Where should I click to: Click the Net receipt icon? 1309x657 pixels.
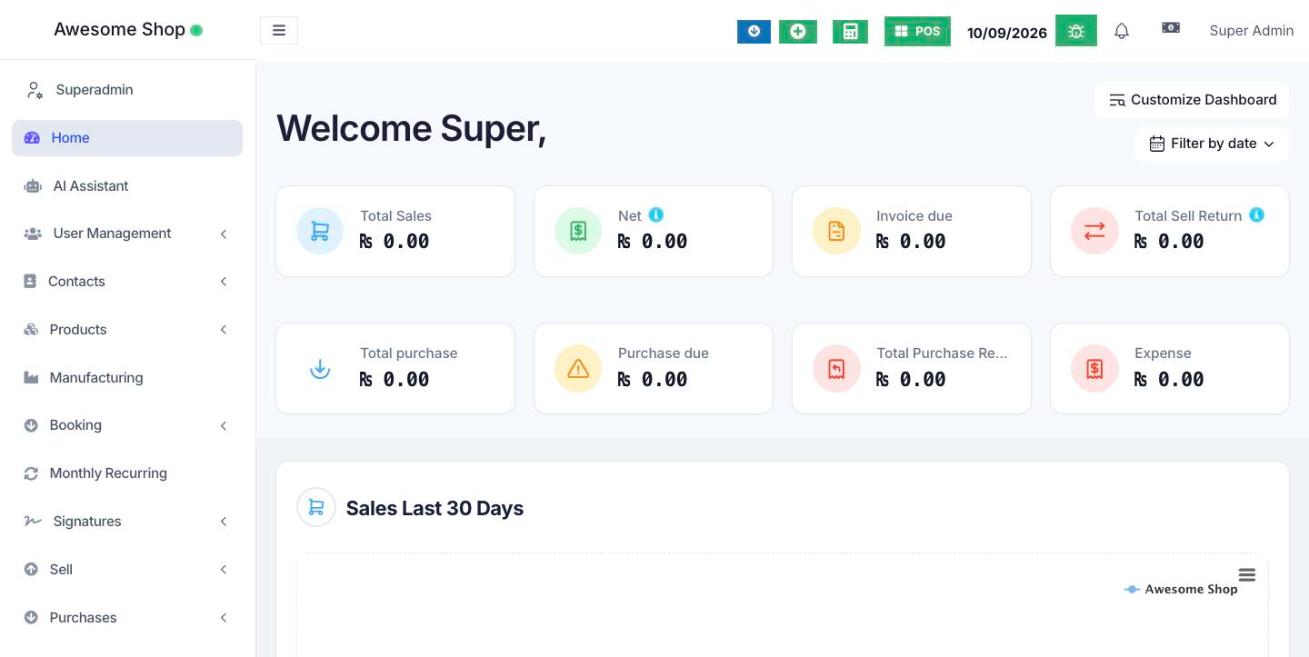coord(578,231)
